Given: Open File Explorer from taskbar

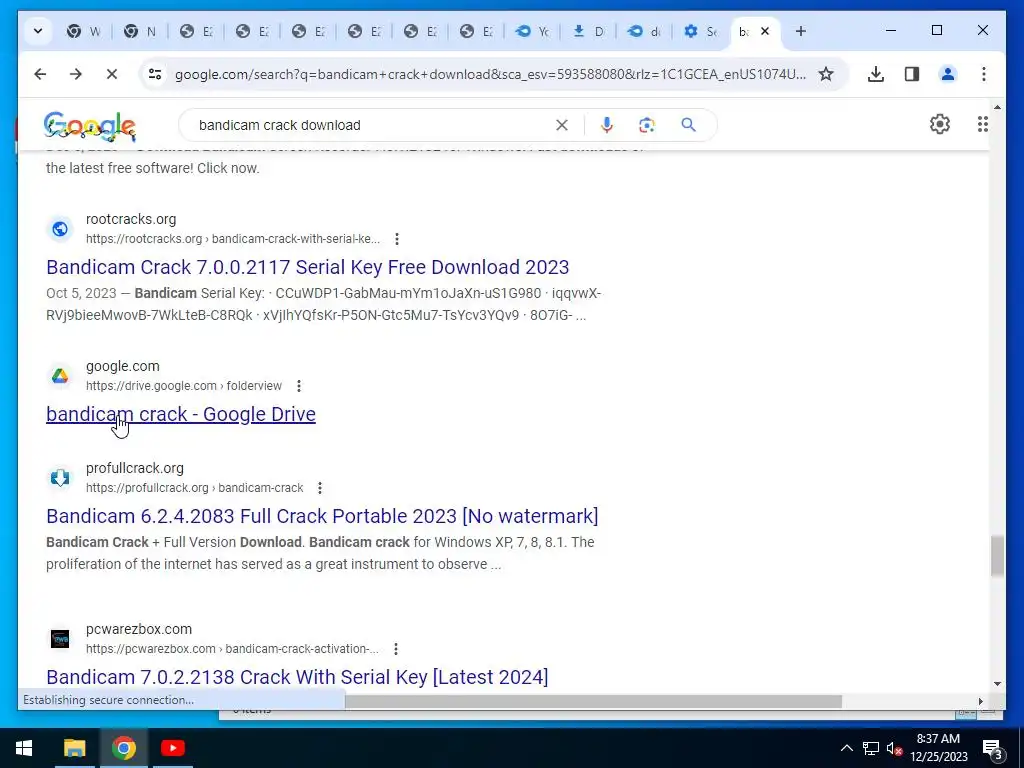Looking at the screenshot, I should (74, 748).
